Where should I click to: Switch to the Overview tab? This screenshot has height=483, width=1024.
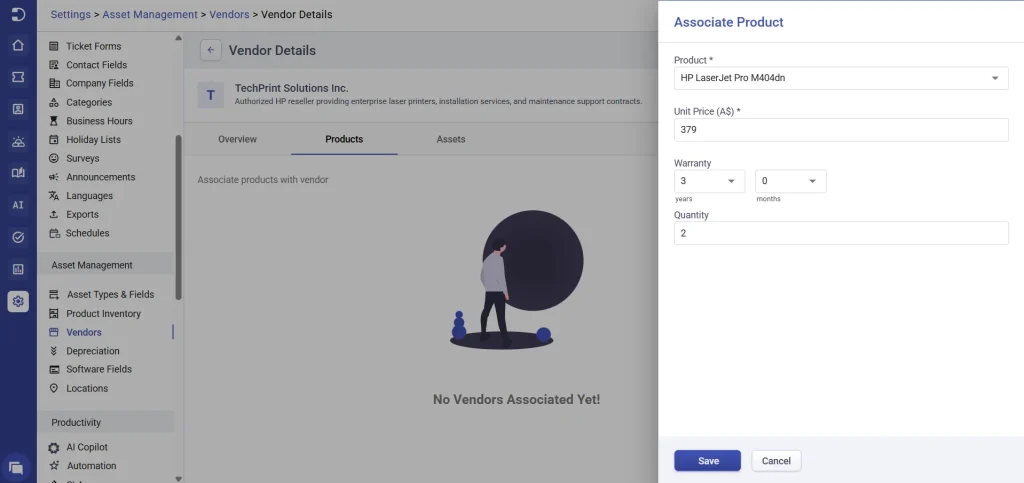pos(237,139)
